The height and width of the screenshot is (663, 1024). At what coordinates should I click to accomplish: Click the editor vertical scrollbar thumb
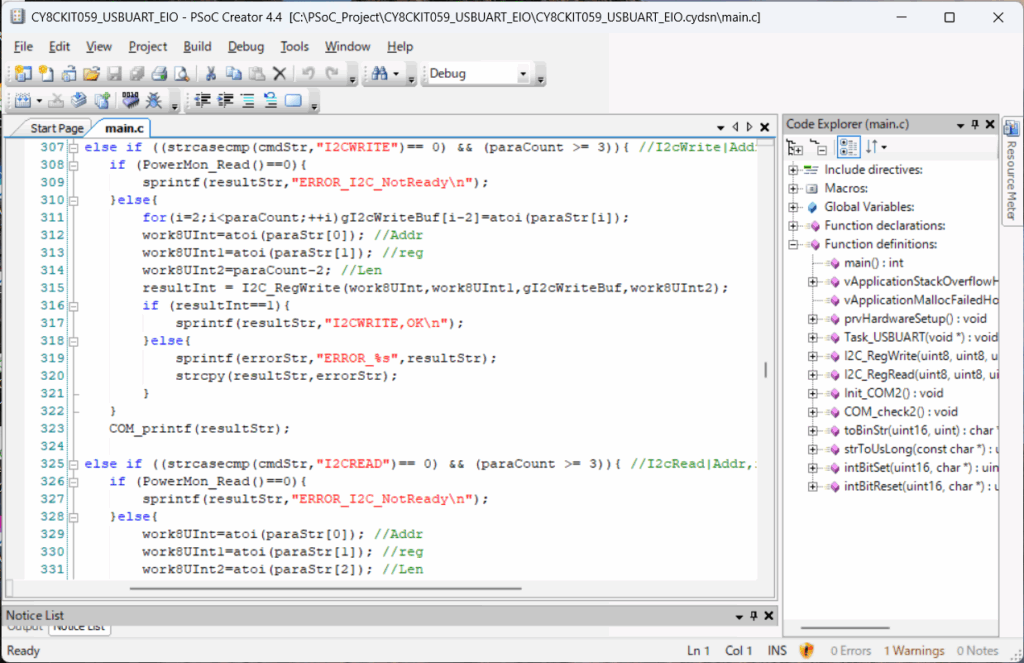765,370
